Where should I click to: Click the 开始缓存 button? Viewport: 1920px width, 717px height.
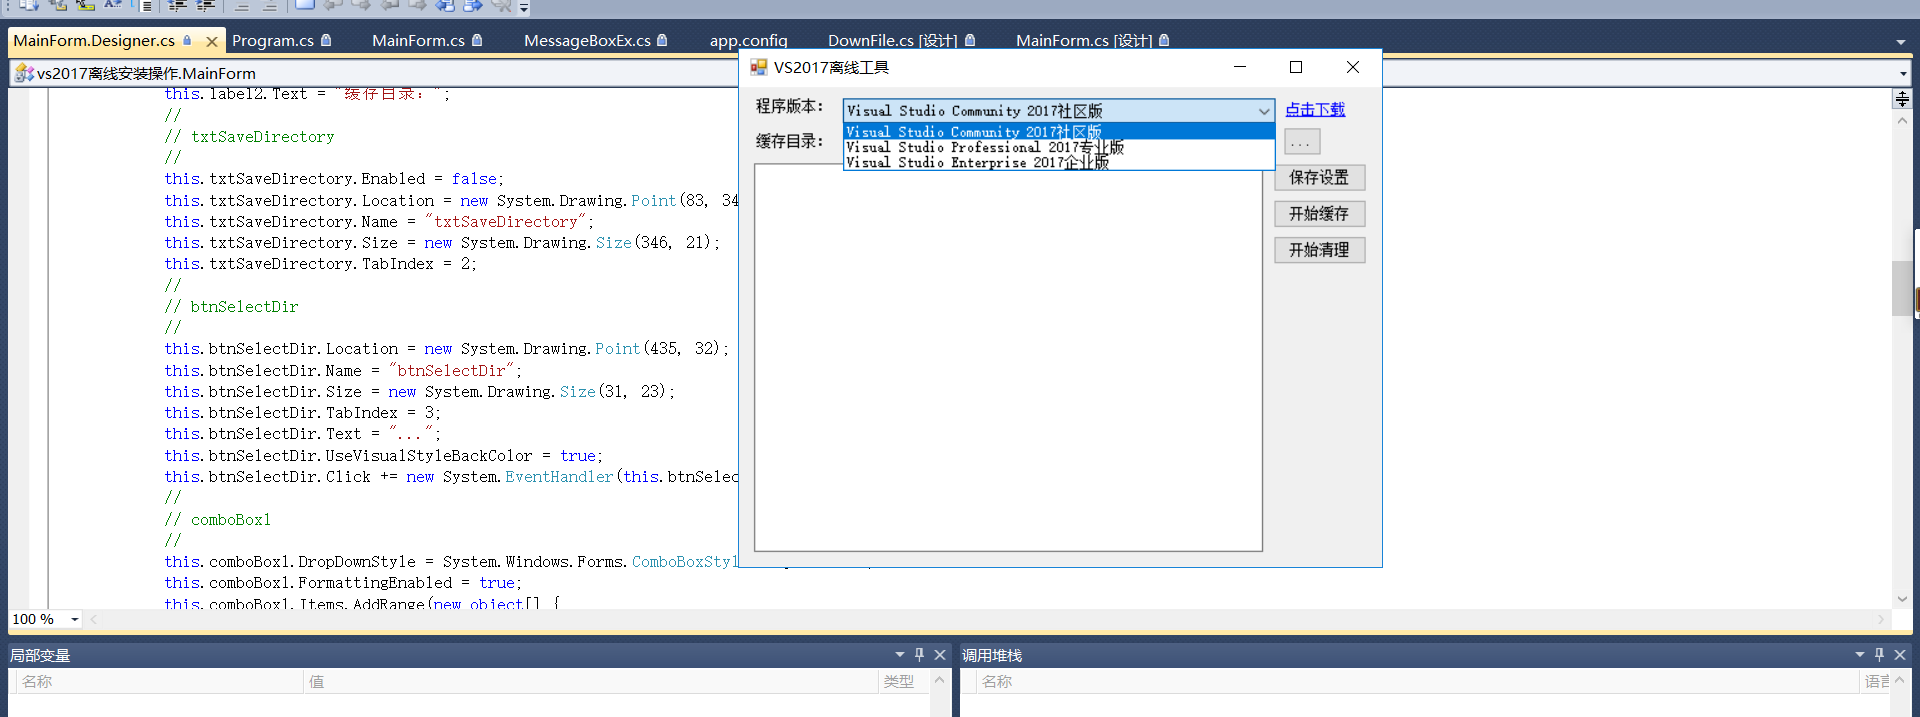[x=1319, y=214]
